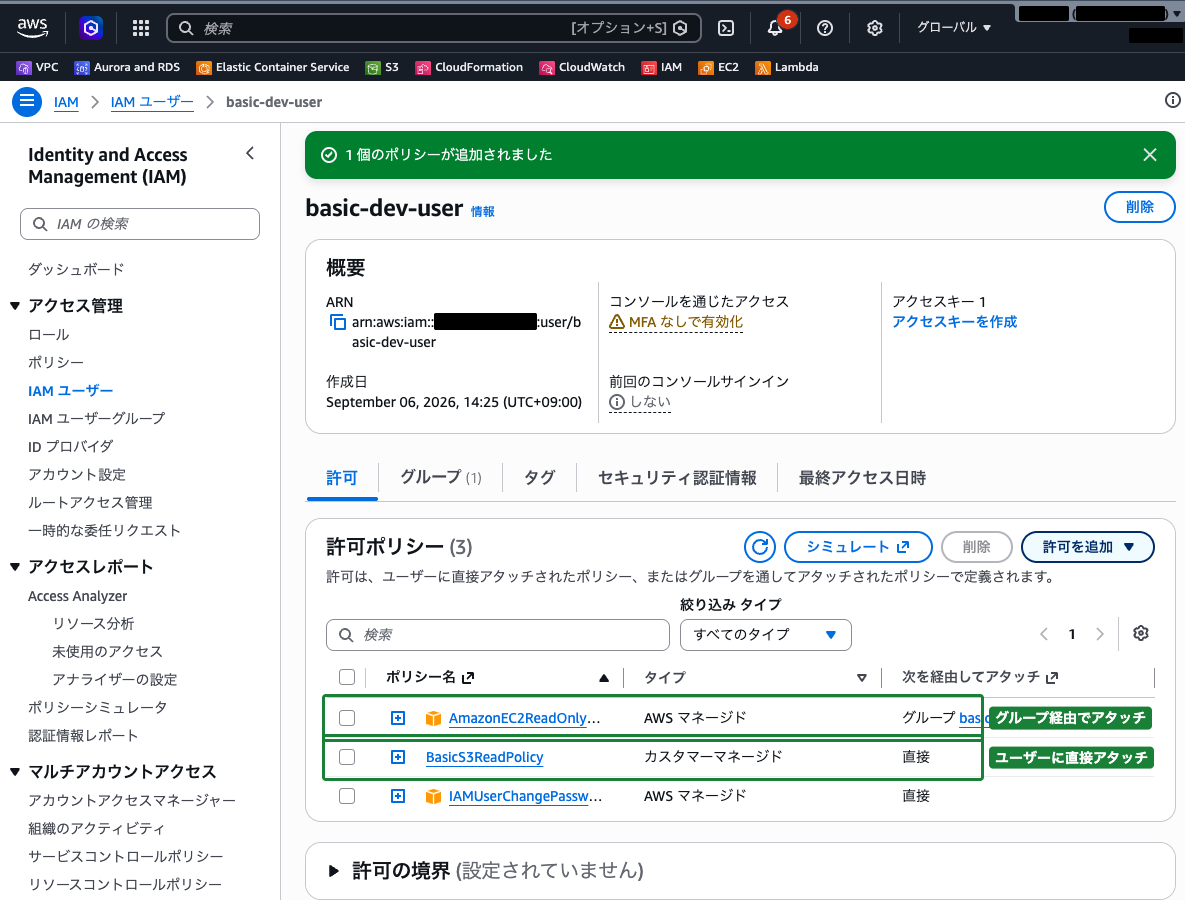This screenshot has width=1185, height=900.
Task: Open console settings gear in header
Action: coord(875,28)
